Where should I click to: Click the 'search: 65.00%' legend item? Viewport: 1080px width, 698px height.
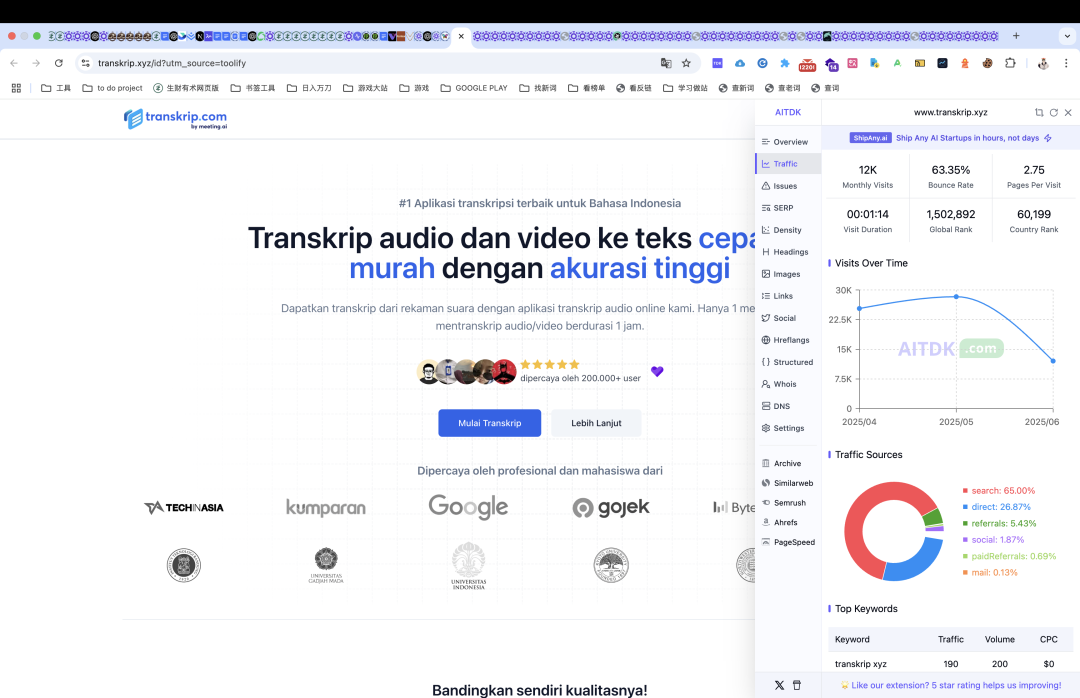pos(999,491)
